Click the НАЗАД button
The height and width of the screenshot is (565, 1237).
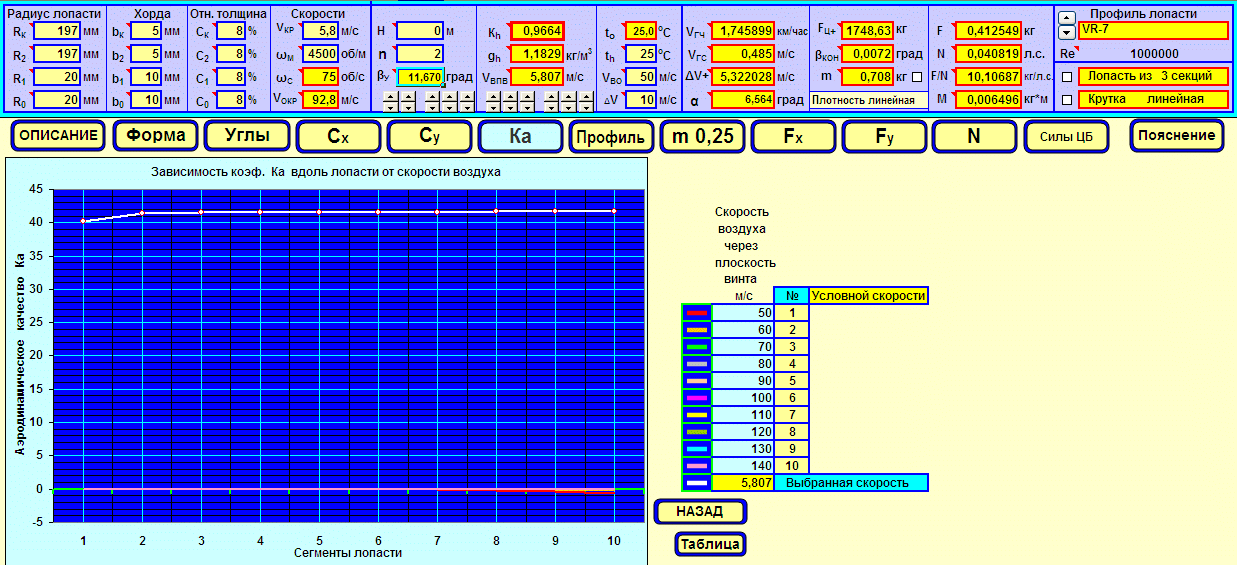coord(701,511)
